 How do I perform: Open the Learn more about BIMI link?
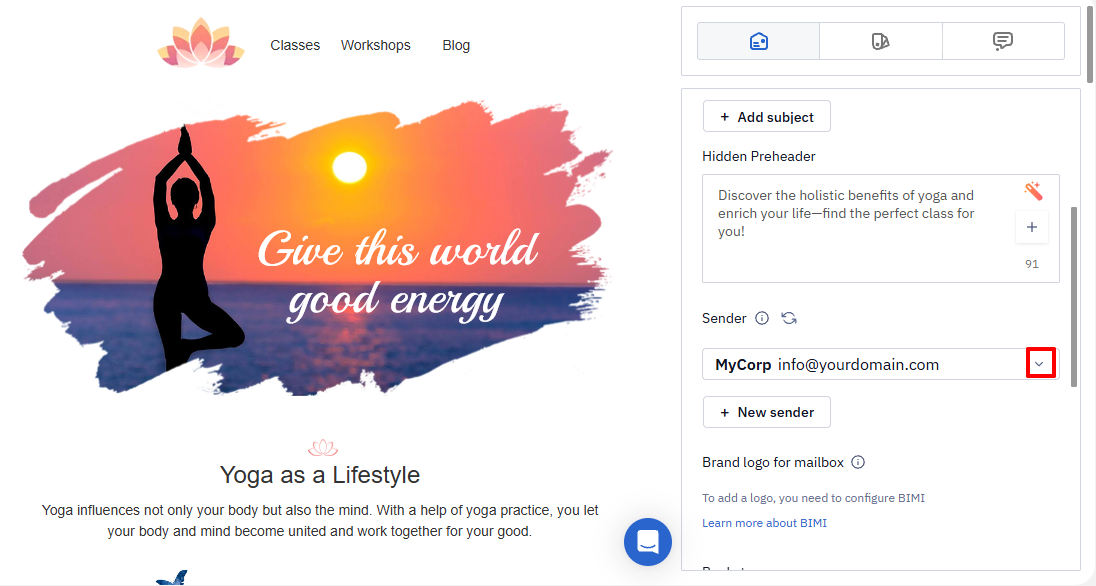[x=765, y=523]
